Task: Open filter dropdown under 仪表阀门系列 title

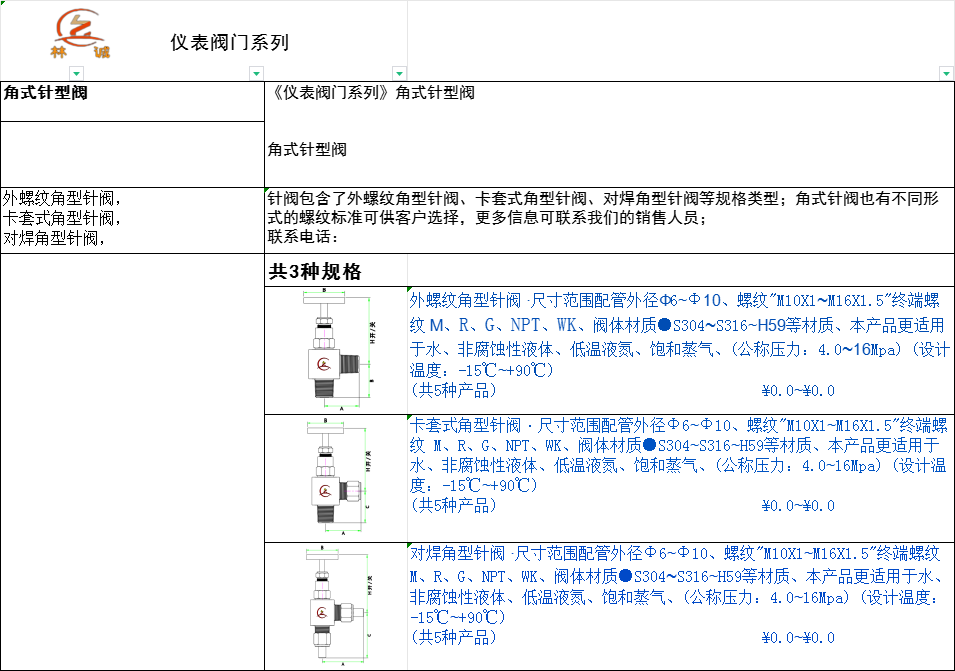Action: (x=256, y=73)
